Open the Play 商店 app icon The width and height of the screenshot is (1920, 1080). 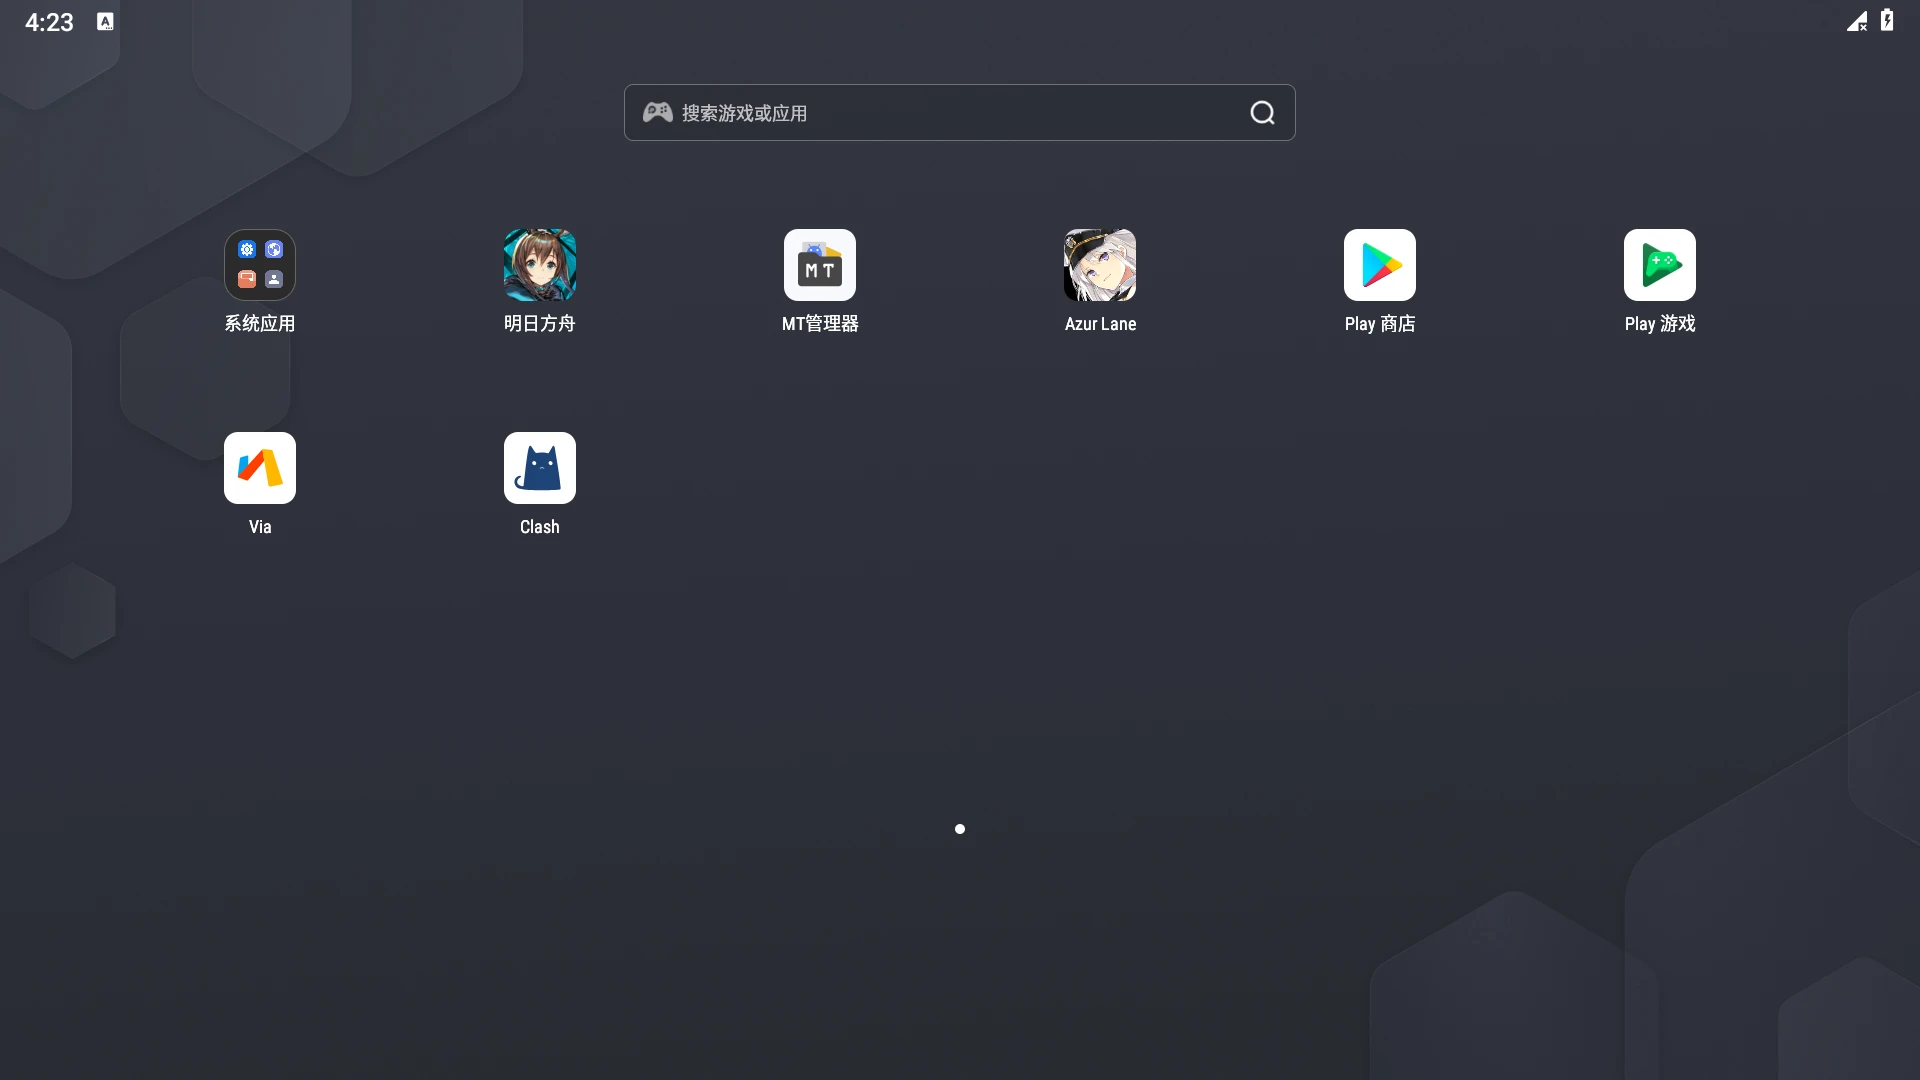pyautogui.click(x=1380, y=265)
